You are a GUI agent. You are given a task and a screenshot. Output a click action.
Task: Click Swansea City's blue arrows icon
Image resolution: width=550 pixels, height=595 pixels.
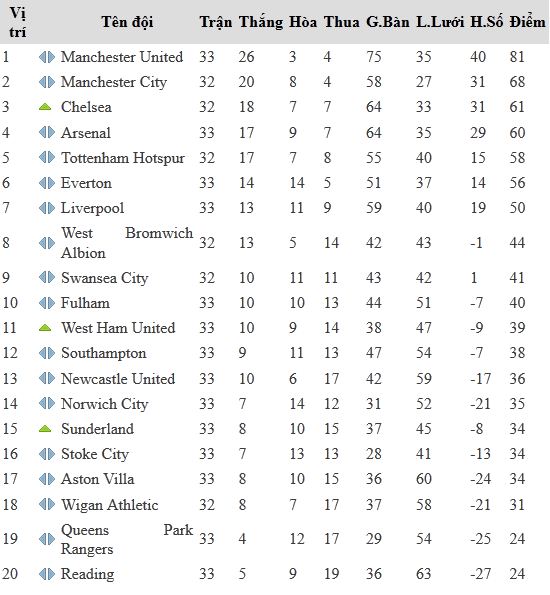pos(47,278)
